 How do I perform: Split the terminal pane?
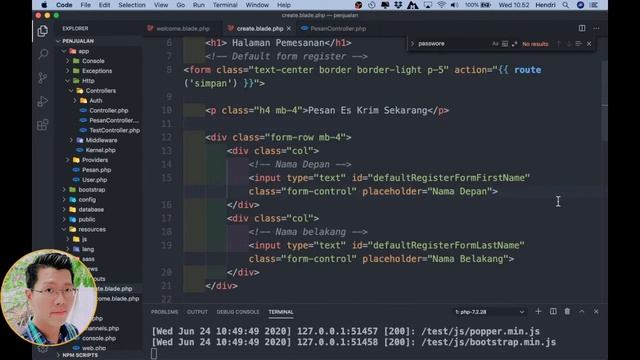[x=553, y=311]
